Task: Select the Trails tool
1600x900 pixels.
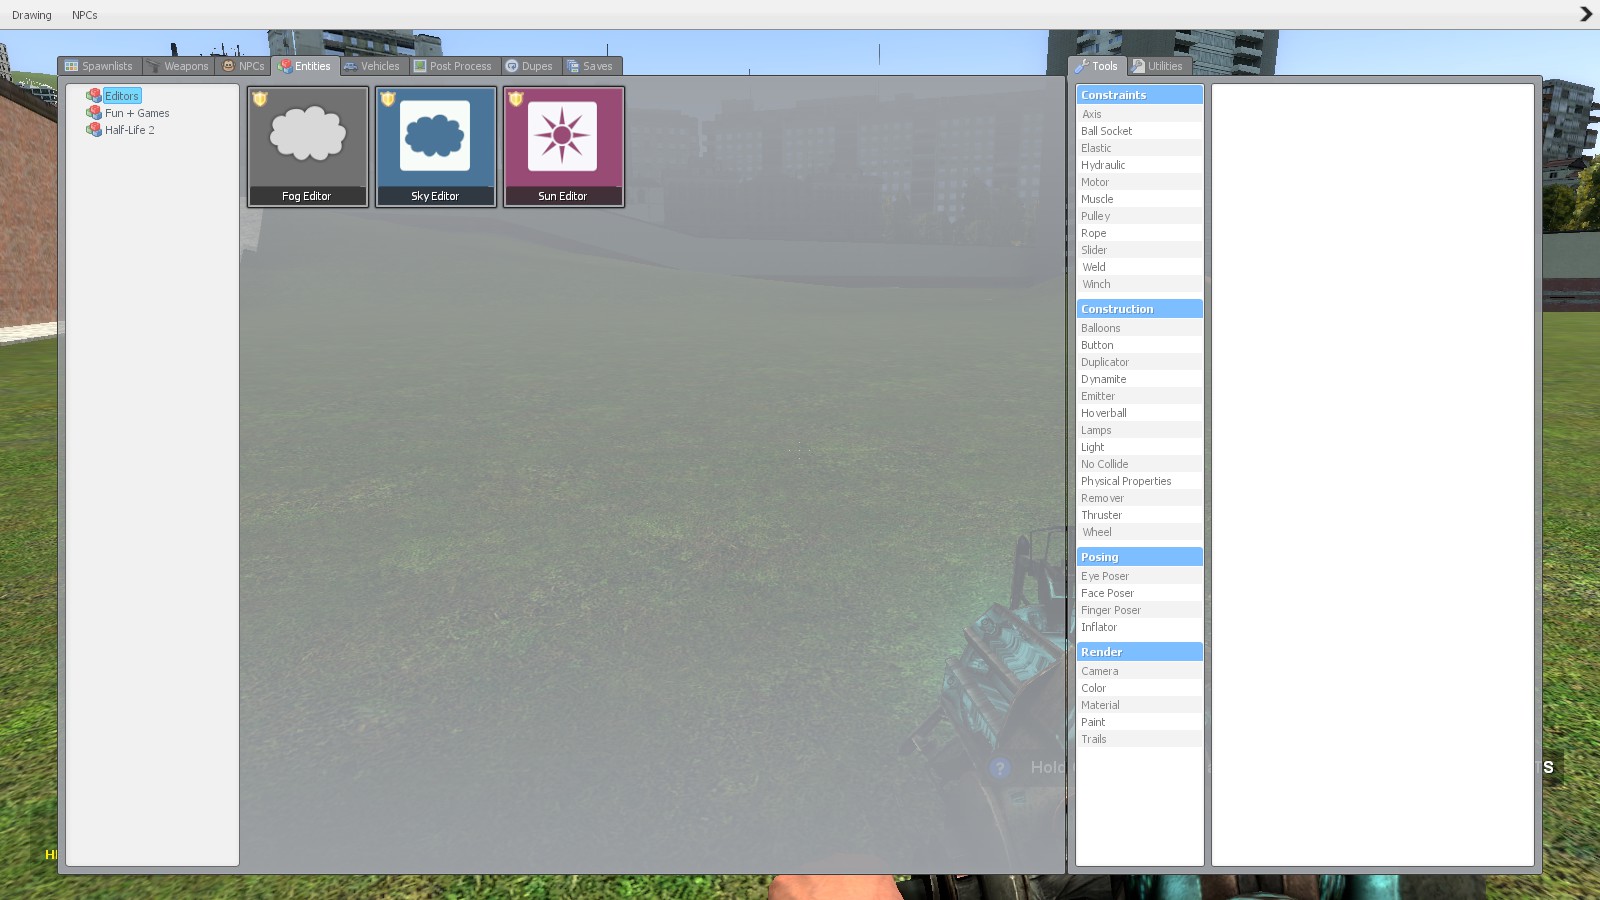Action: coord(1139,739)
